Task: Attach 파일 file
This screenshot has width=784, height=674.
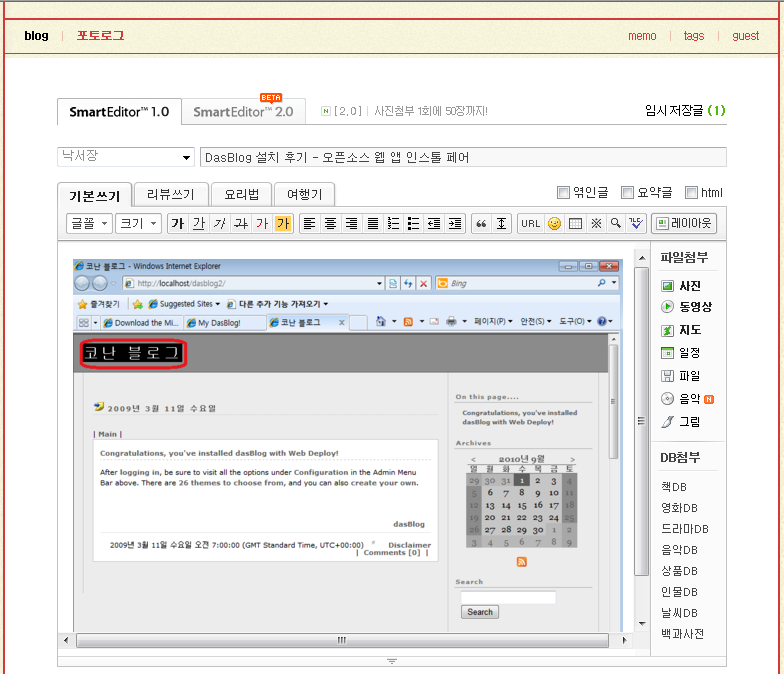Action: point(680,376)
